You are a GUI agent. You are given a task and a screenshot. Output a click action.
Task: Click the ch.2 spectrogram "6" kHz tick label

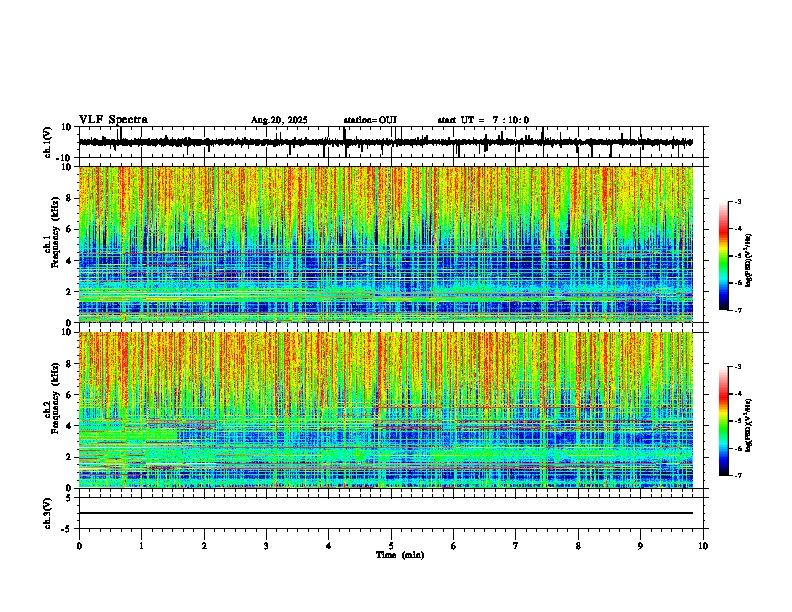click(x=69, y=395)
